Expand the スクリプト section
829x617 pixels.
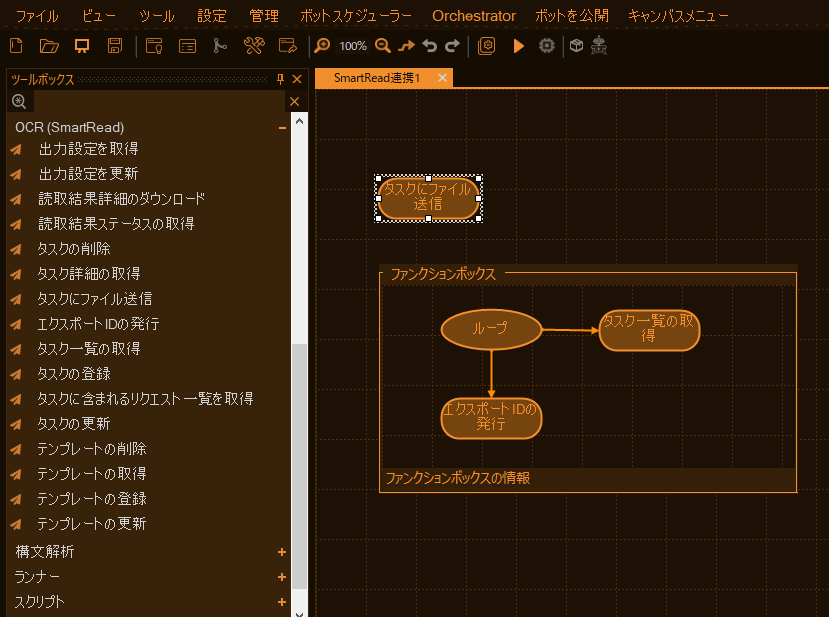tap(282, 602)
